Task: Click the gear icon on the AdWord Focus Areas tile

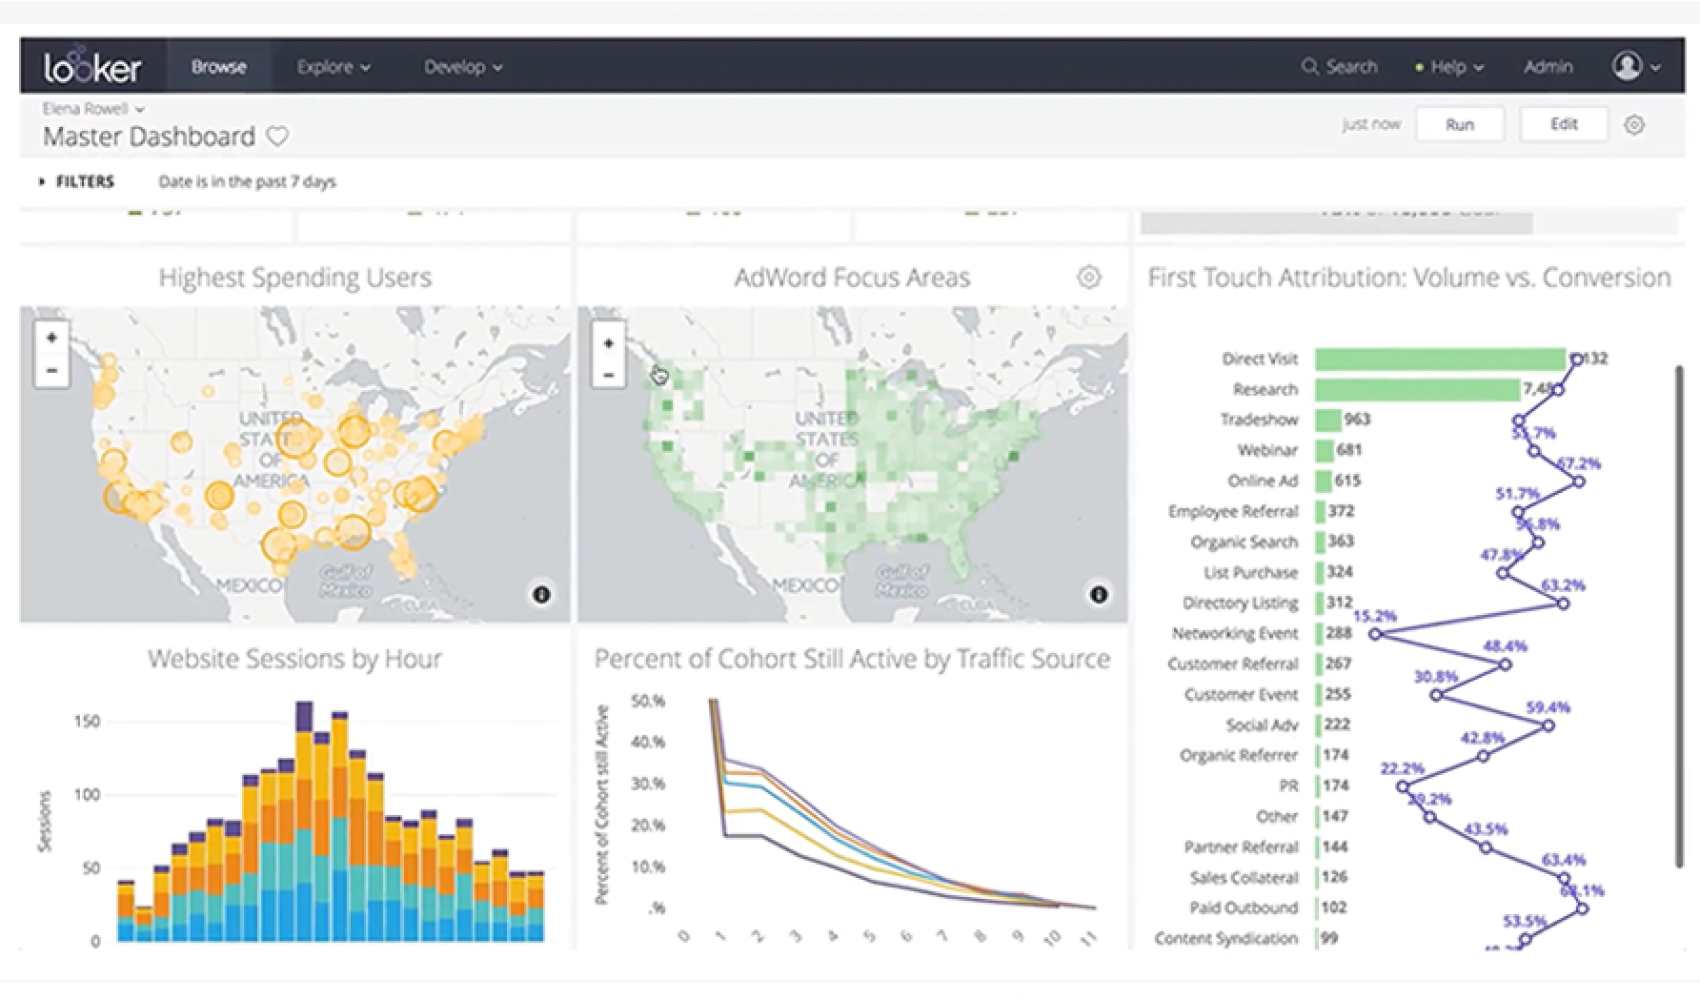Action: click(1090, 277)
